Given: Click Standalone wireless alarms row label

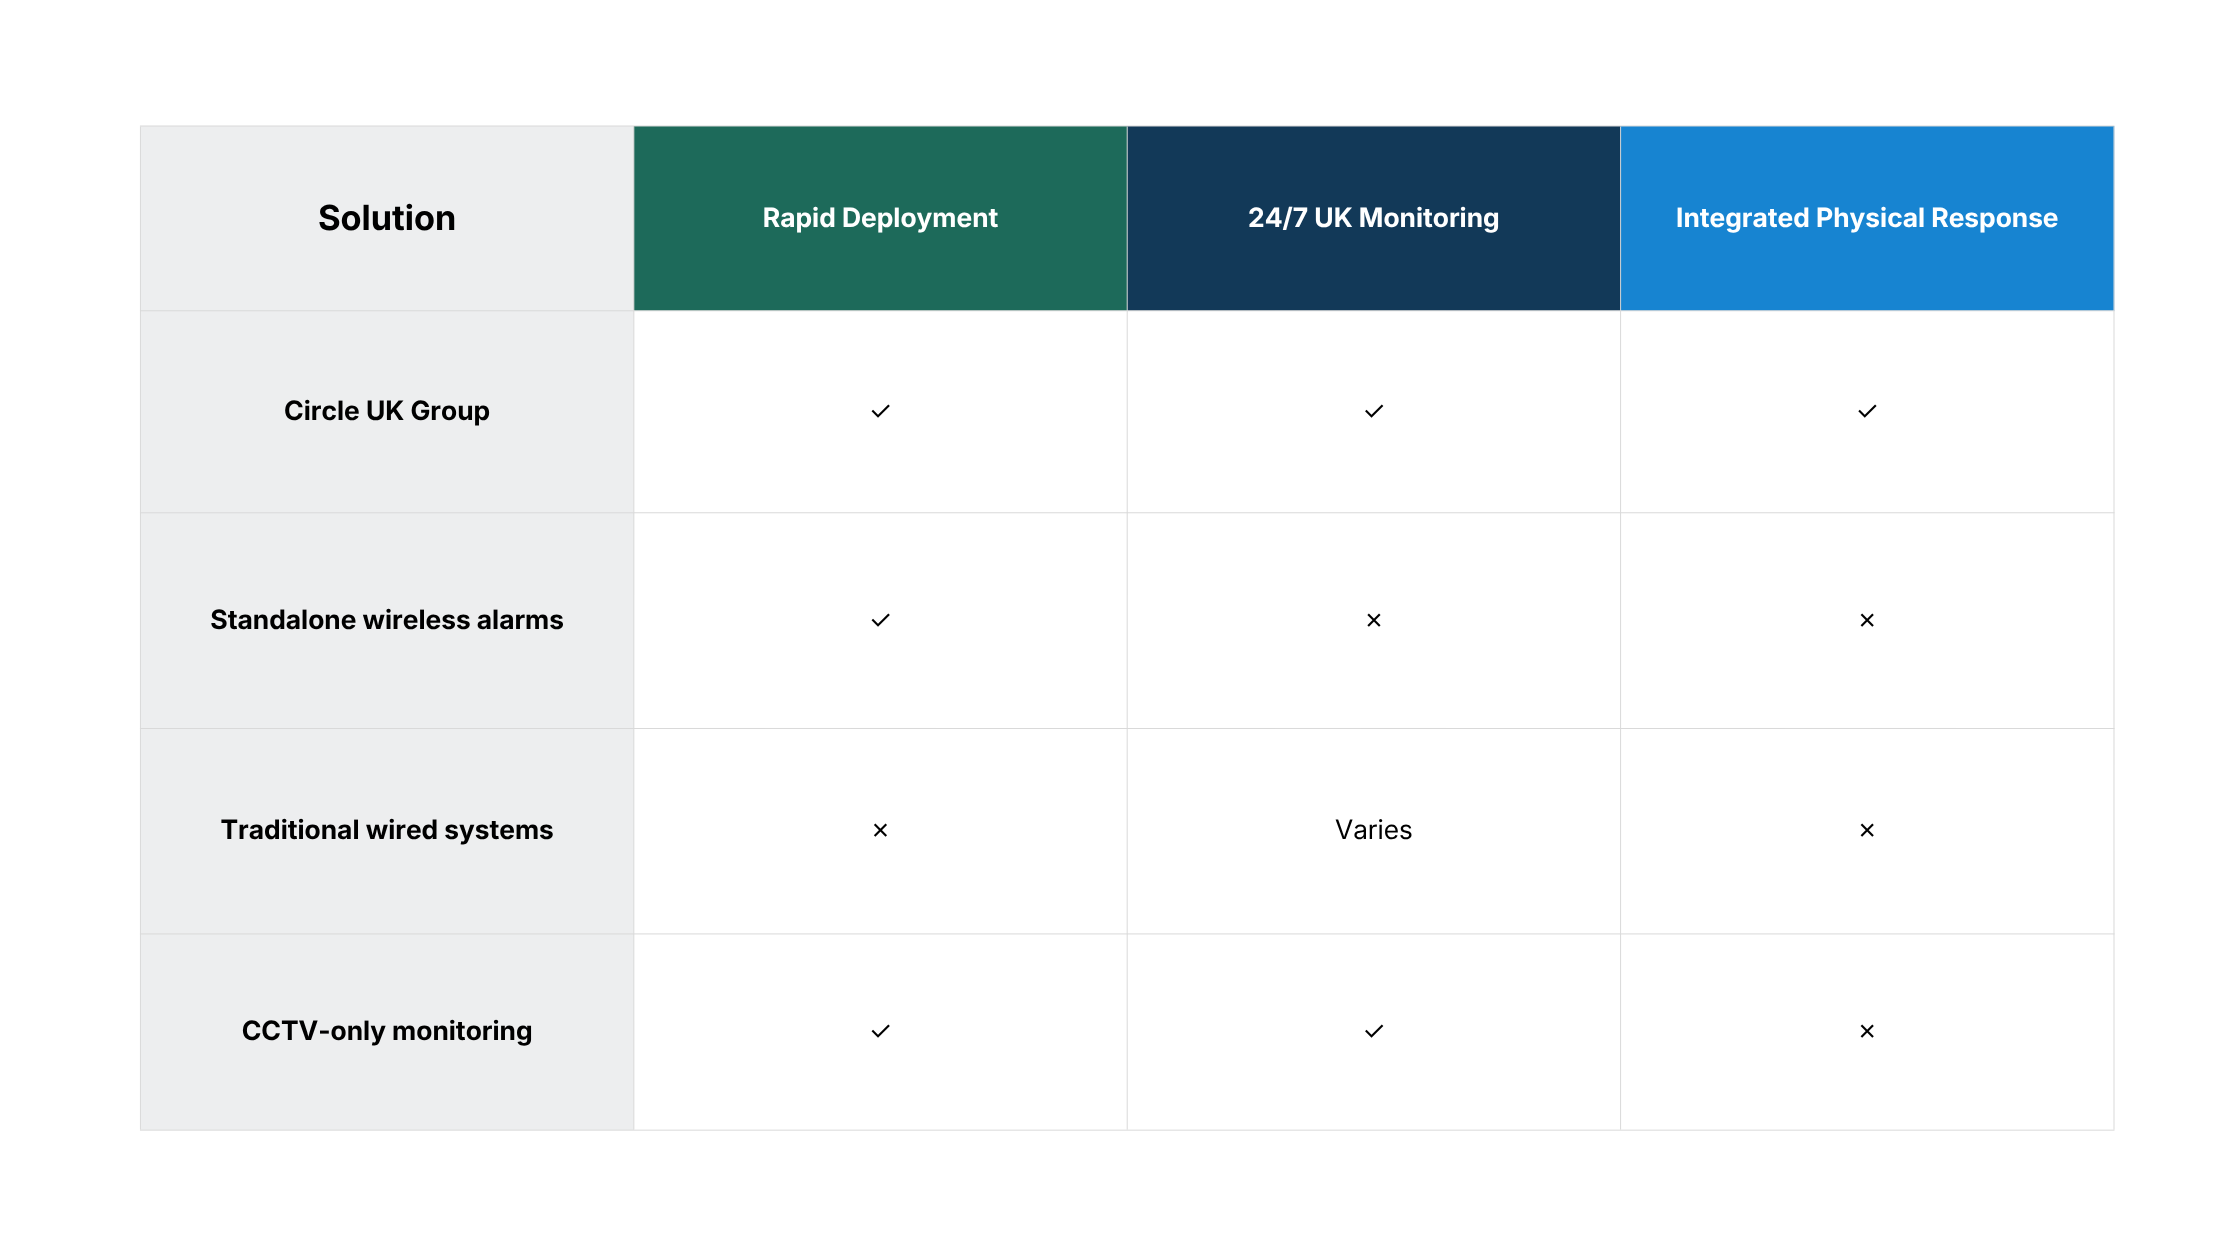Looking at the screenshot, I should pyautogui.click(x=387, y=620).
